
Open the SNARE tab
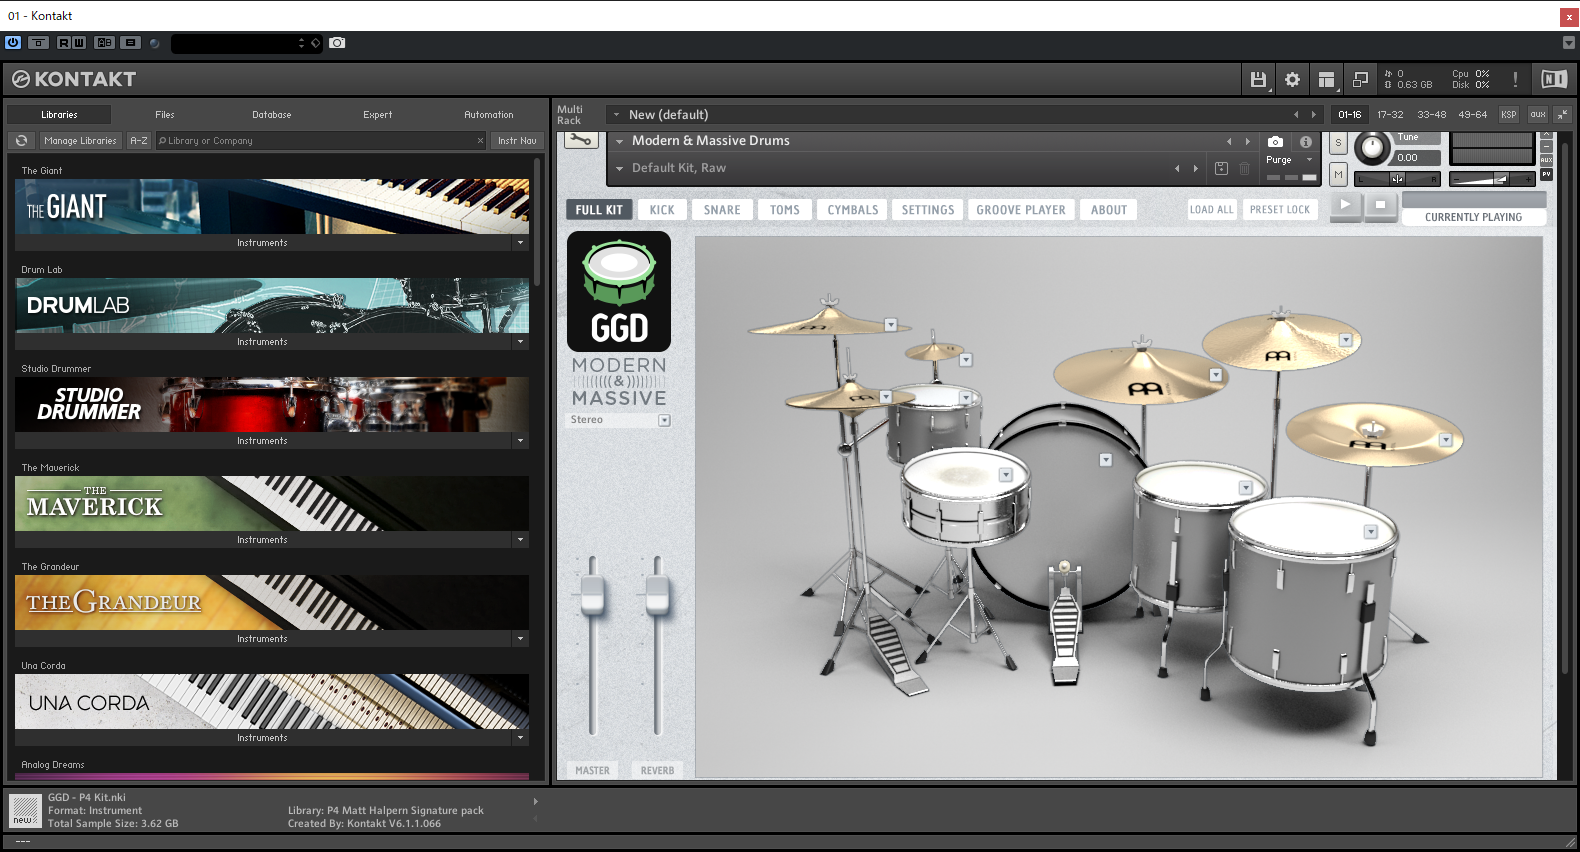tap(722, 210)
